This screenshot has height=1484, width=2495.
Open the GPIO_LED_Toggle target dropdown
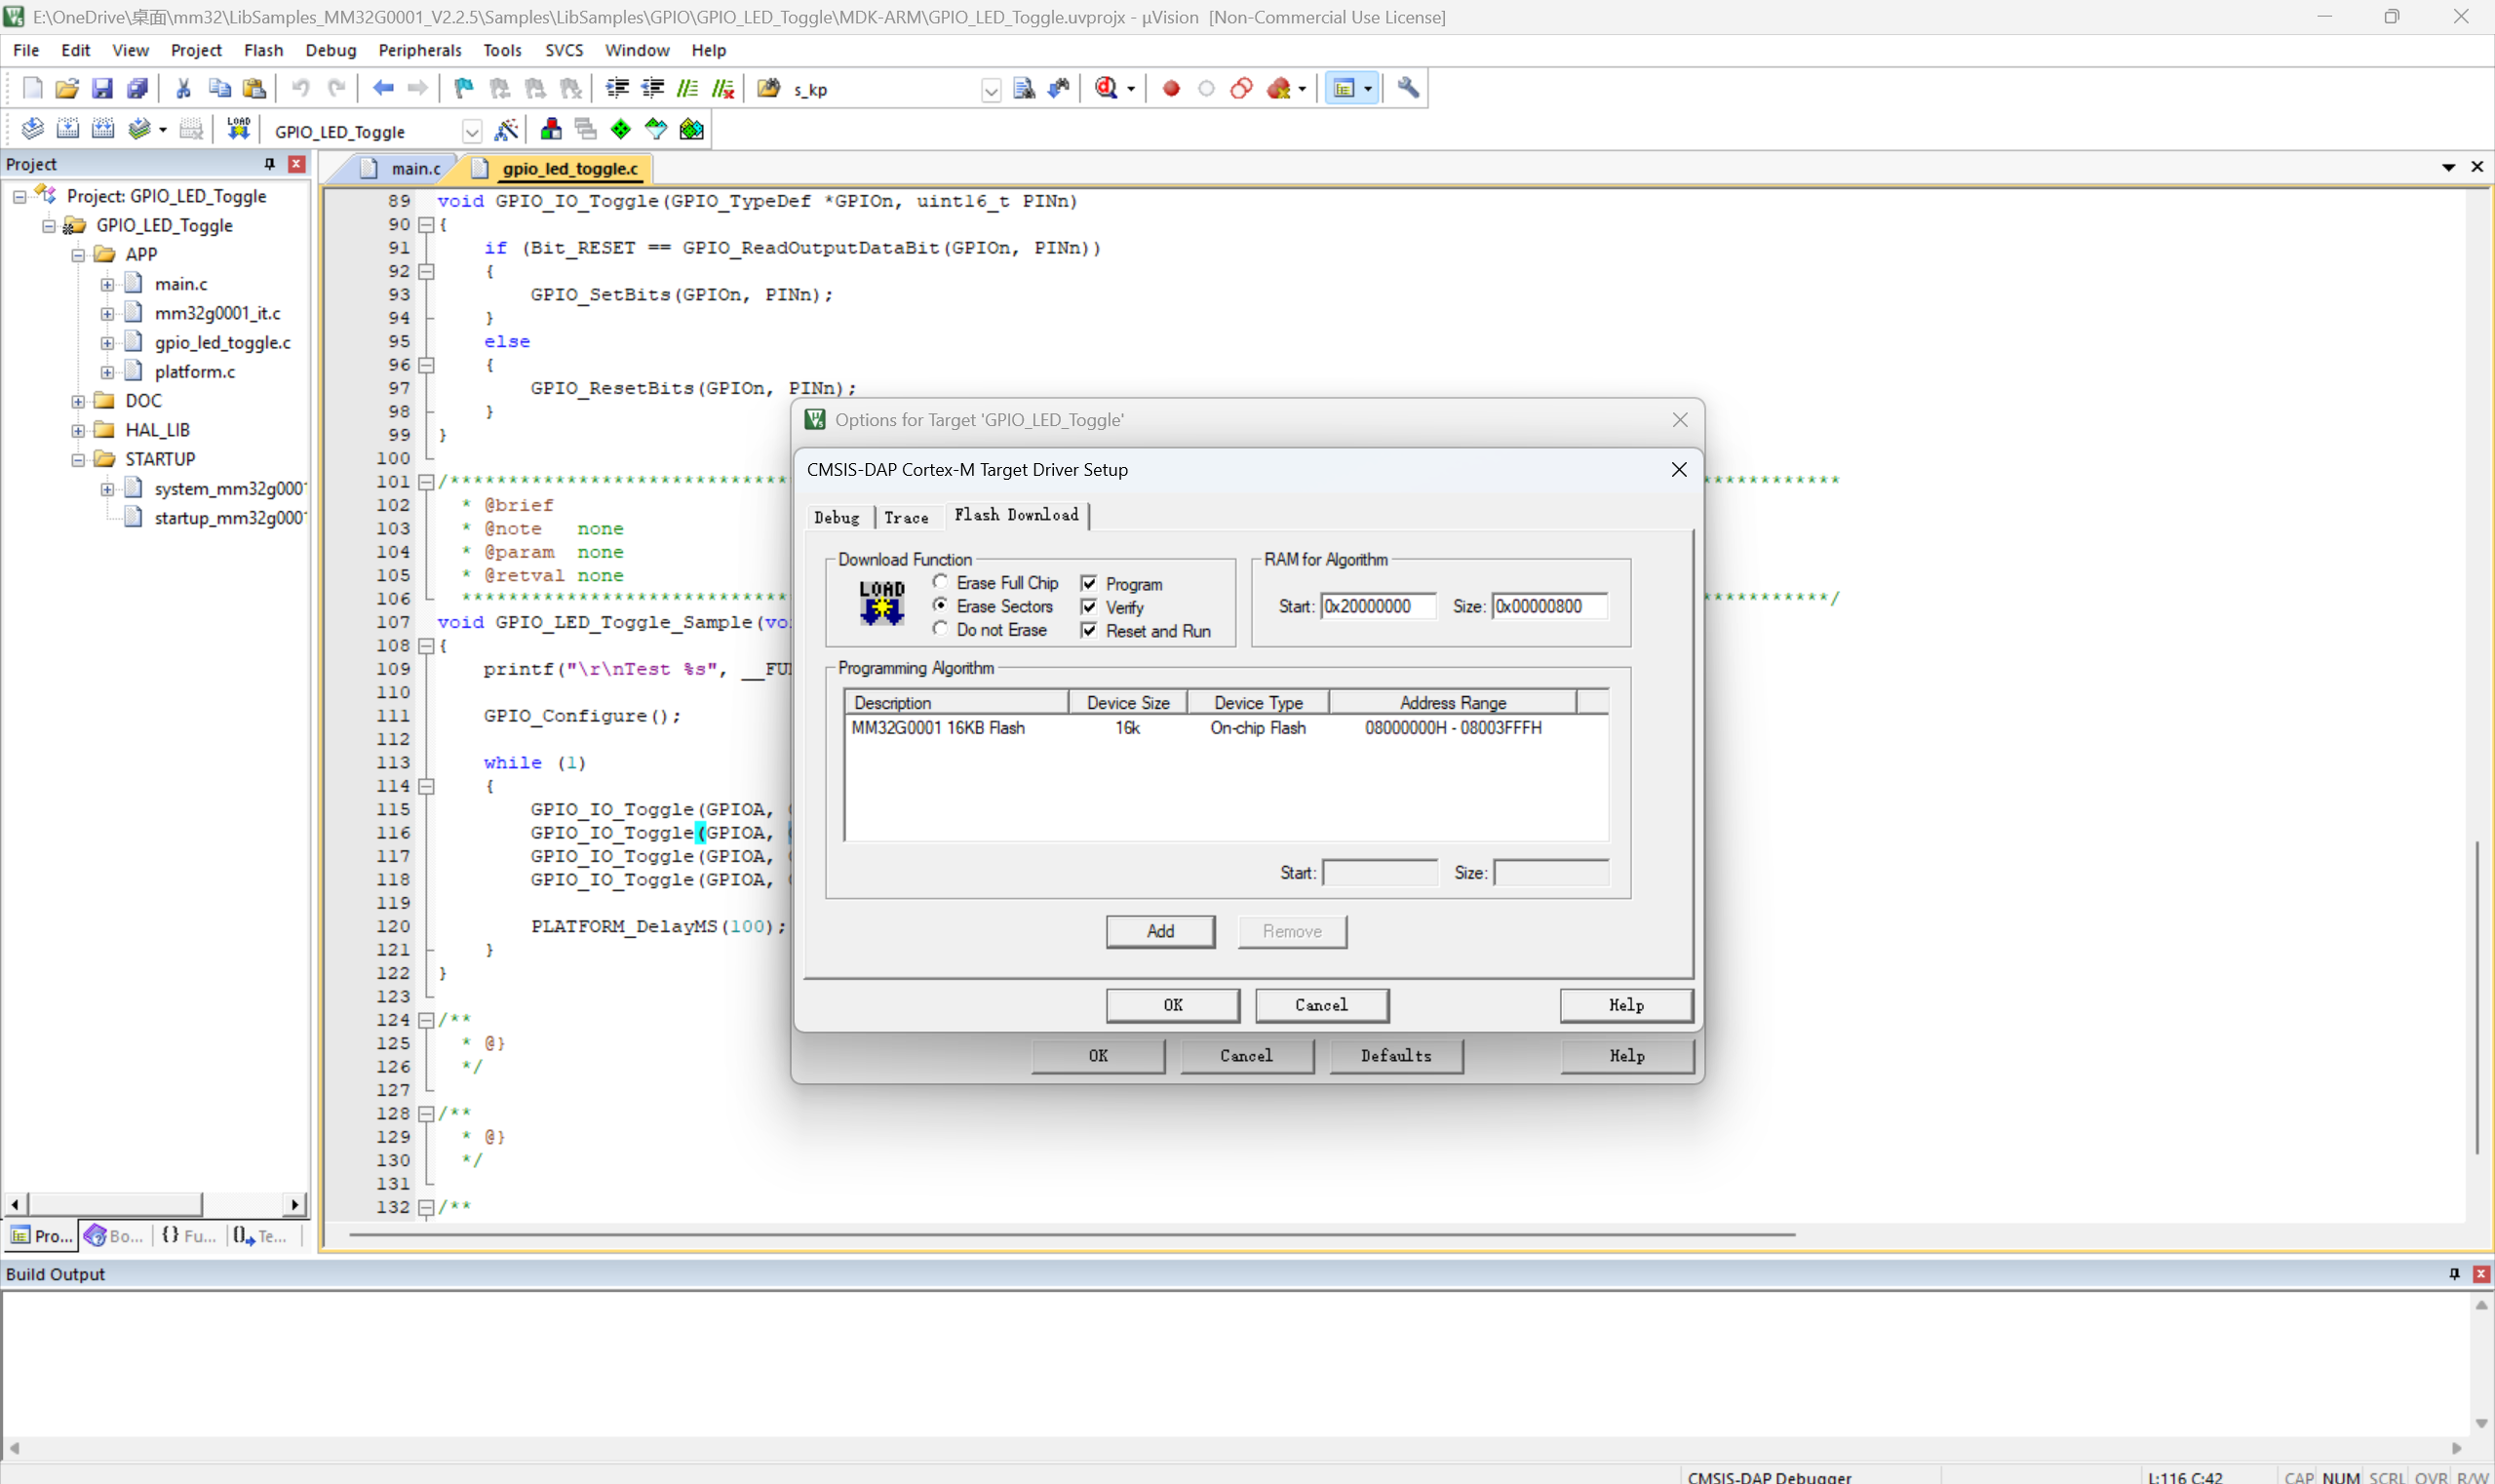(472, 131)
